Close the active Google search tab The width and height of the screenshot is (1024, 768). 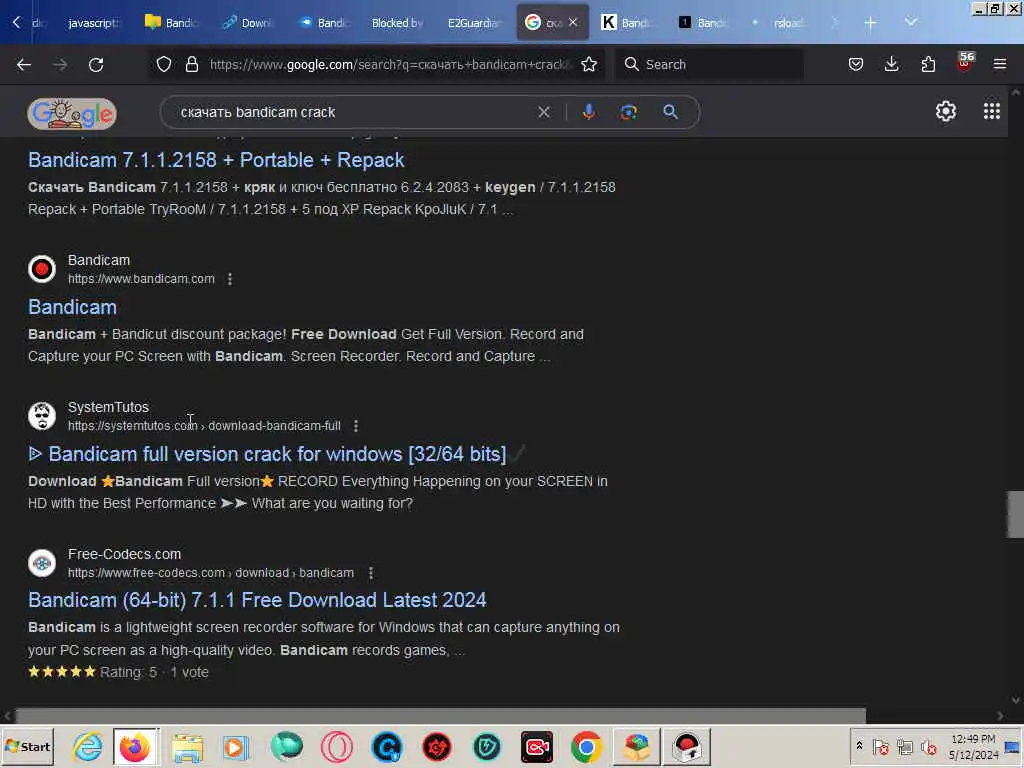point(573,22)
